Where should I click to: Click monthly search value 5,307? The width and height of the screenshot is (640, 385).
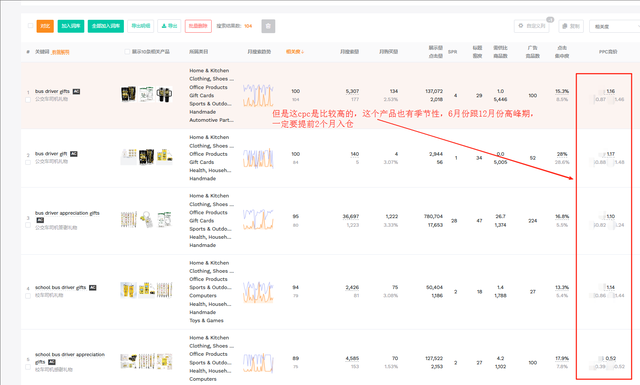pyautogui.click(x=352, y=91)
